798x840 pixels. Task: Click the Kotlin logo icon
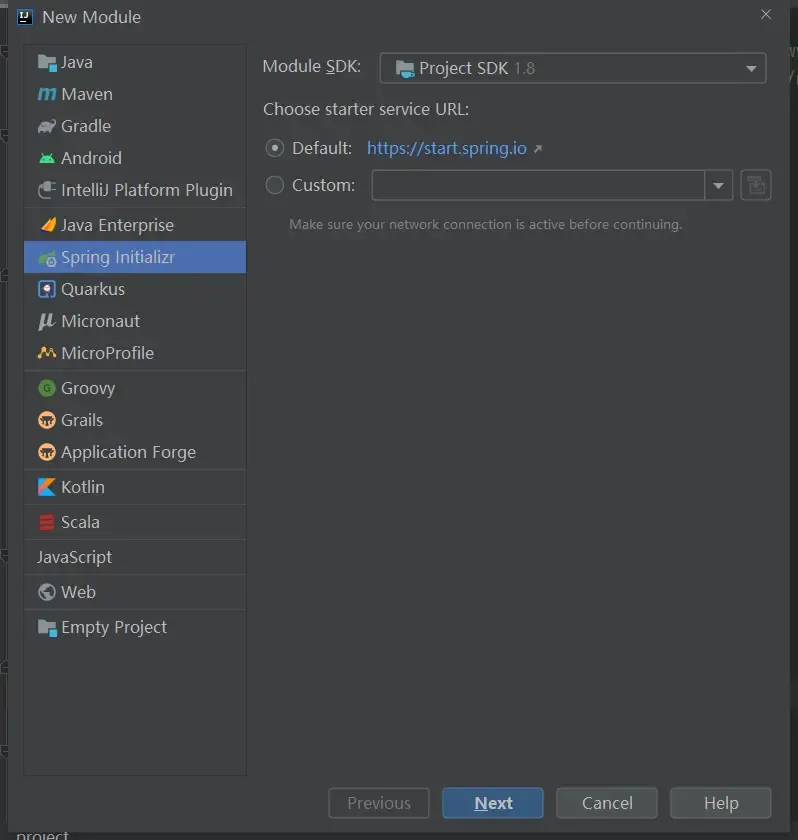tap(47, 487)
